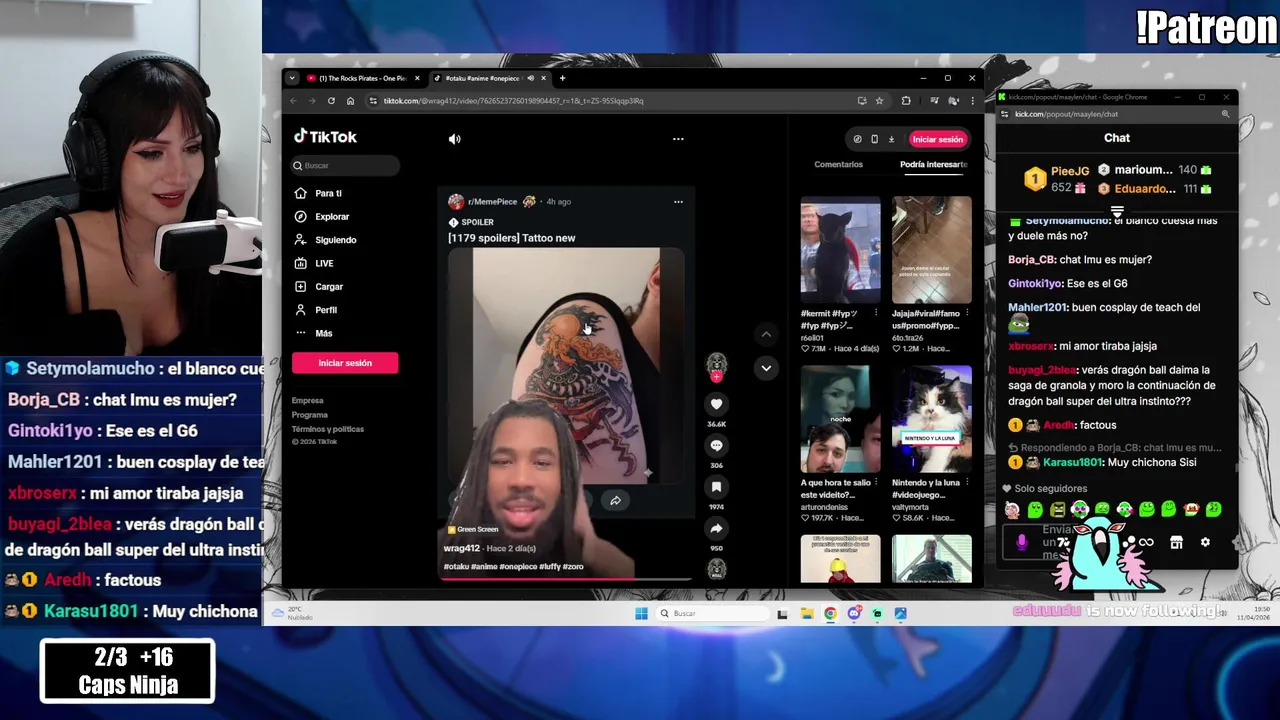The height and width of the screenshot is (720, 1280).
Task: Zoom icon in the Kick chat address bar
Action: pos(1225,114)
